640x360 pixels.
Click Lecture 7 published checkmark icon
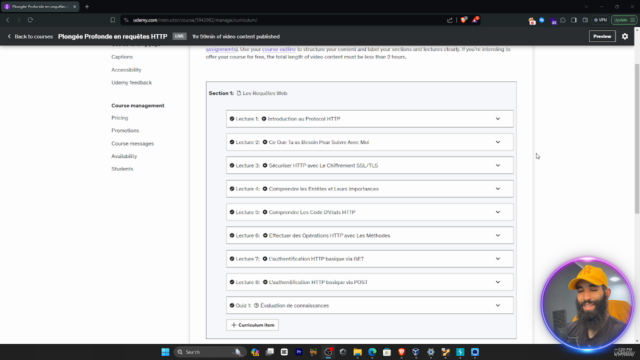pos(232,258)
